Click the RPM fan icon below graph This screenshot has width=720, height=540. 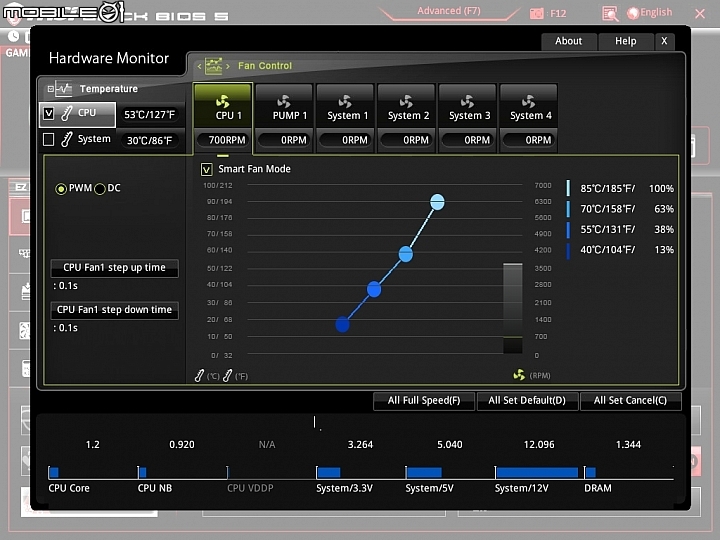click(519, 375)
